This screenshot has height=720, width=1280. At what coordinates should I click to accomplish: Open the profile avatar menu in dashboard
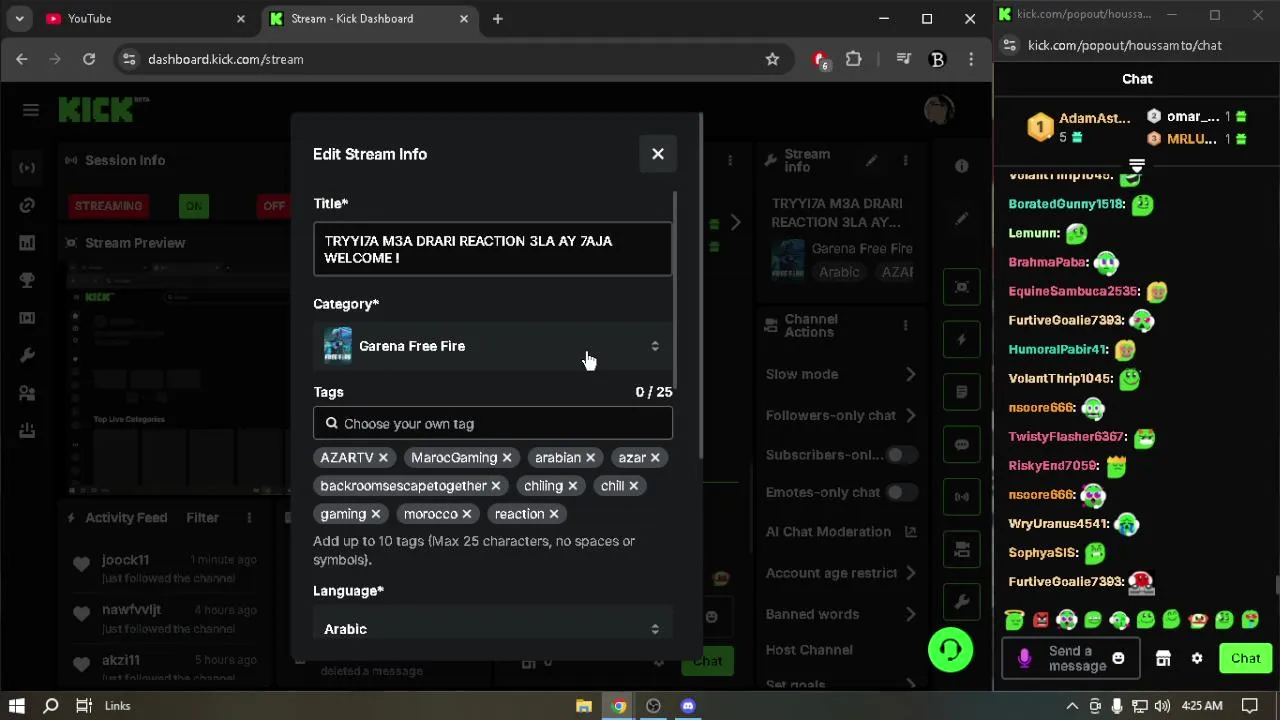pyautogui.click(x=939, y=110)
